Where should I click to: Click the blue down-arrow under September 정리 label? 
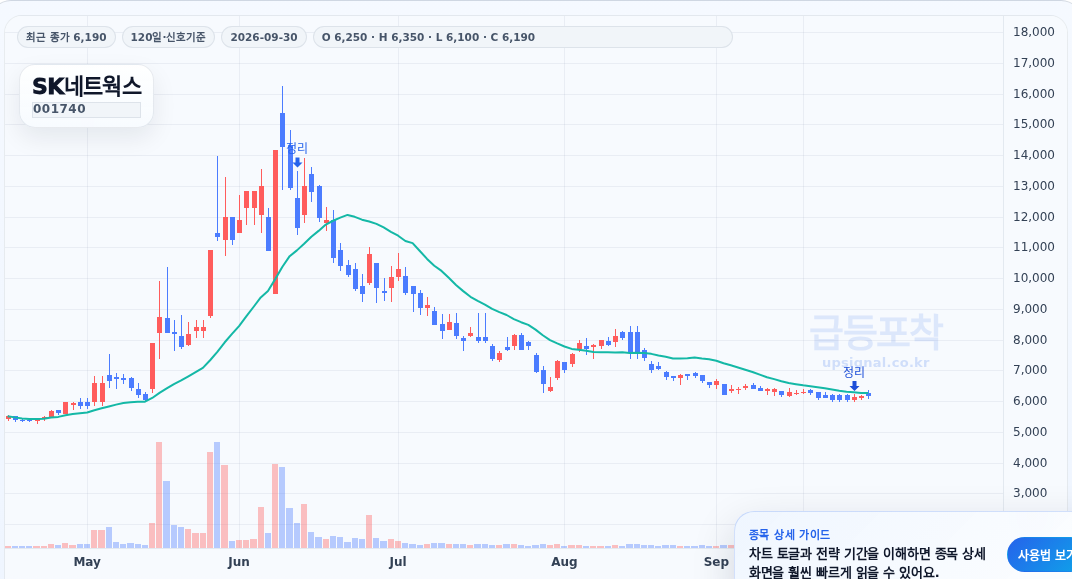[x=854, y=386]
